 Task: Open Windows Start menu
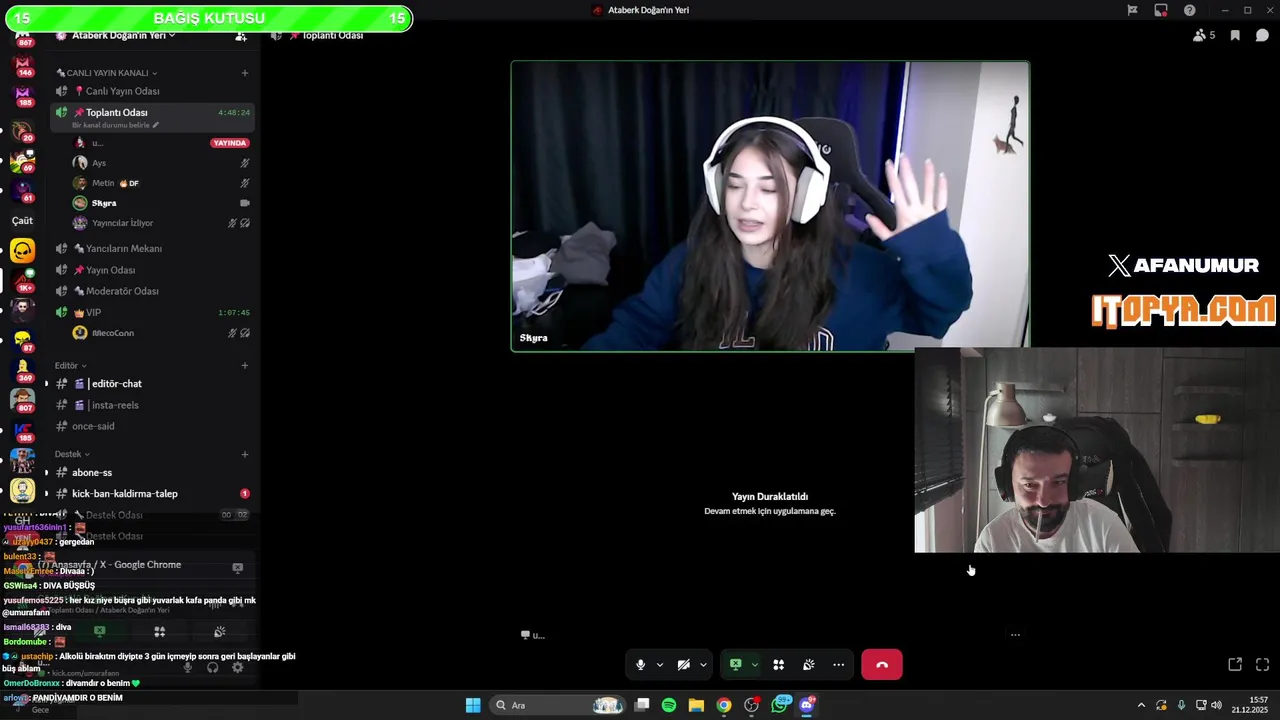coord(473,705)
